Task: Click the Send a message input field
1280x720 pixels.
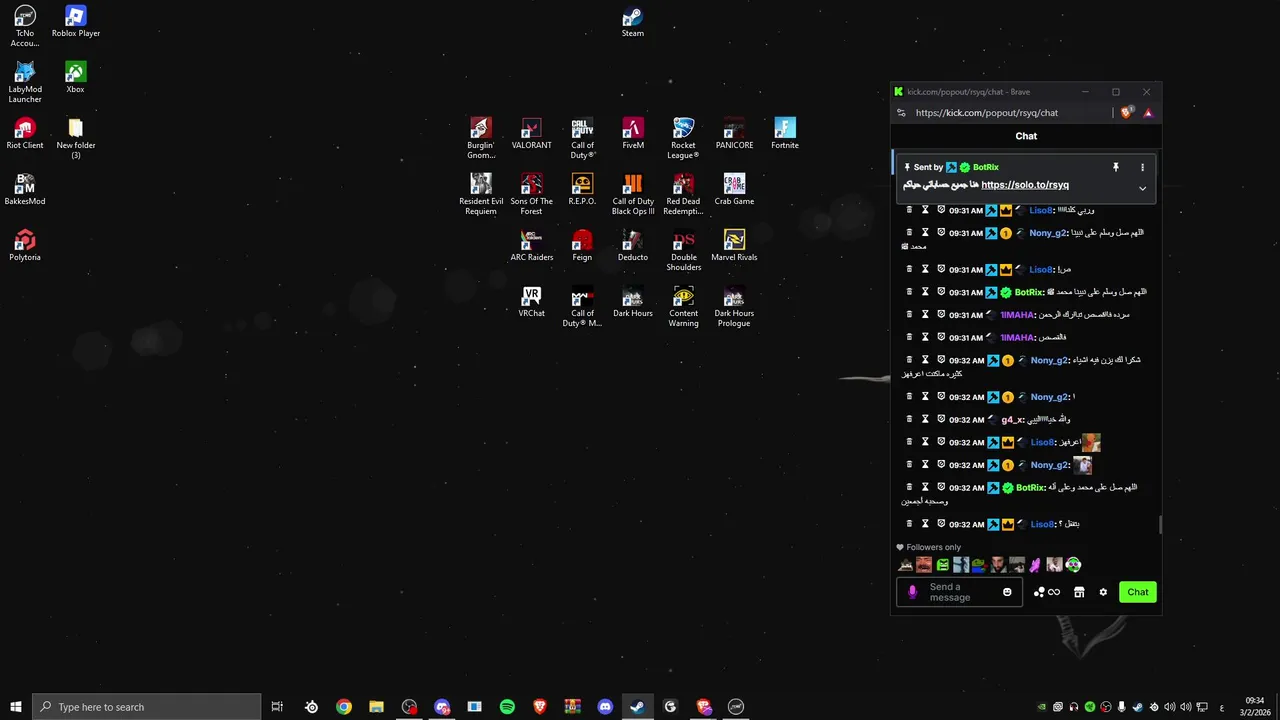Action: click(960, 592)
